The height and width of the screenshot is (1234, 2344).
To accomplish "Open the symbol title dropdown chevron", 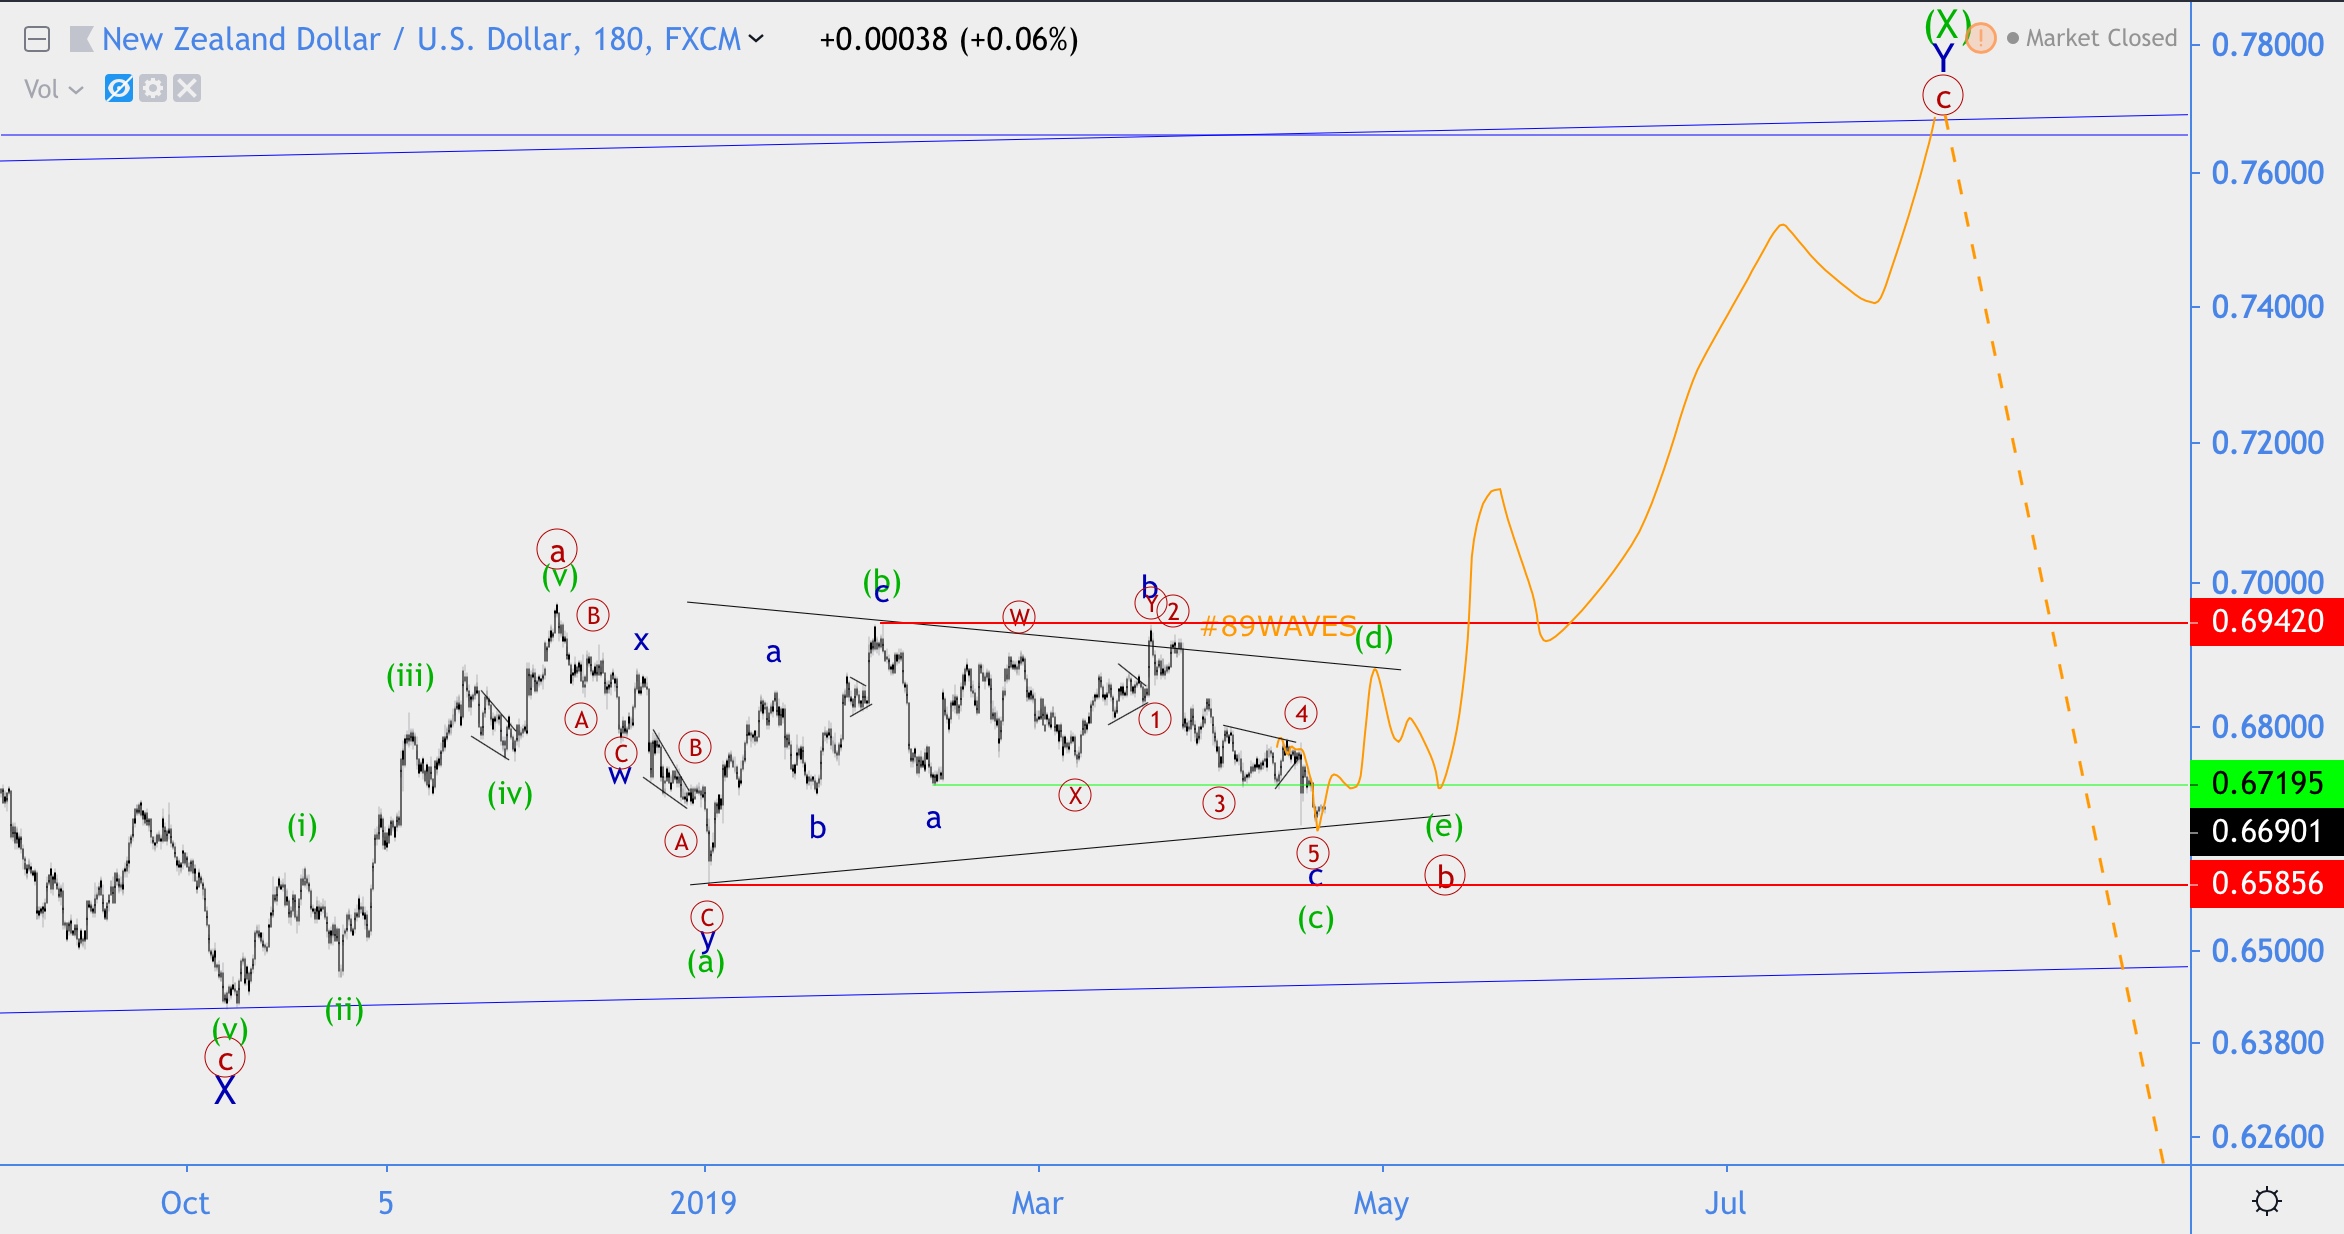I will point(757,40).
